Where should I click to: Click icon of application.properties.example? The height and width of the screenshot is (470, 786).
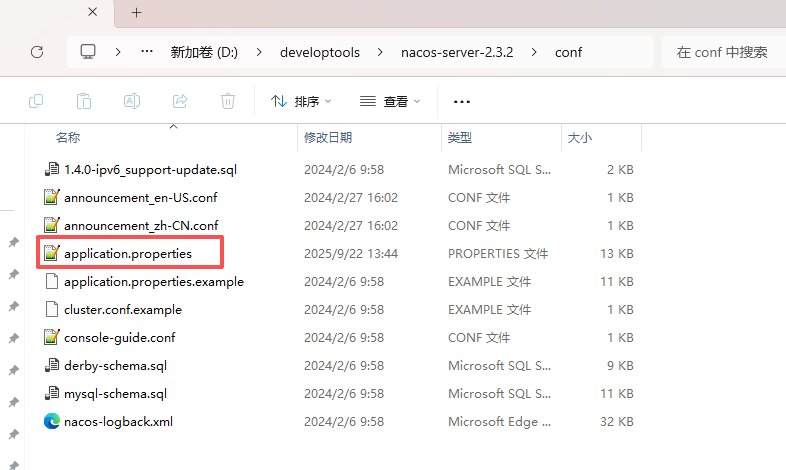pos(52,282)
